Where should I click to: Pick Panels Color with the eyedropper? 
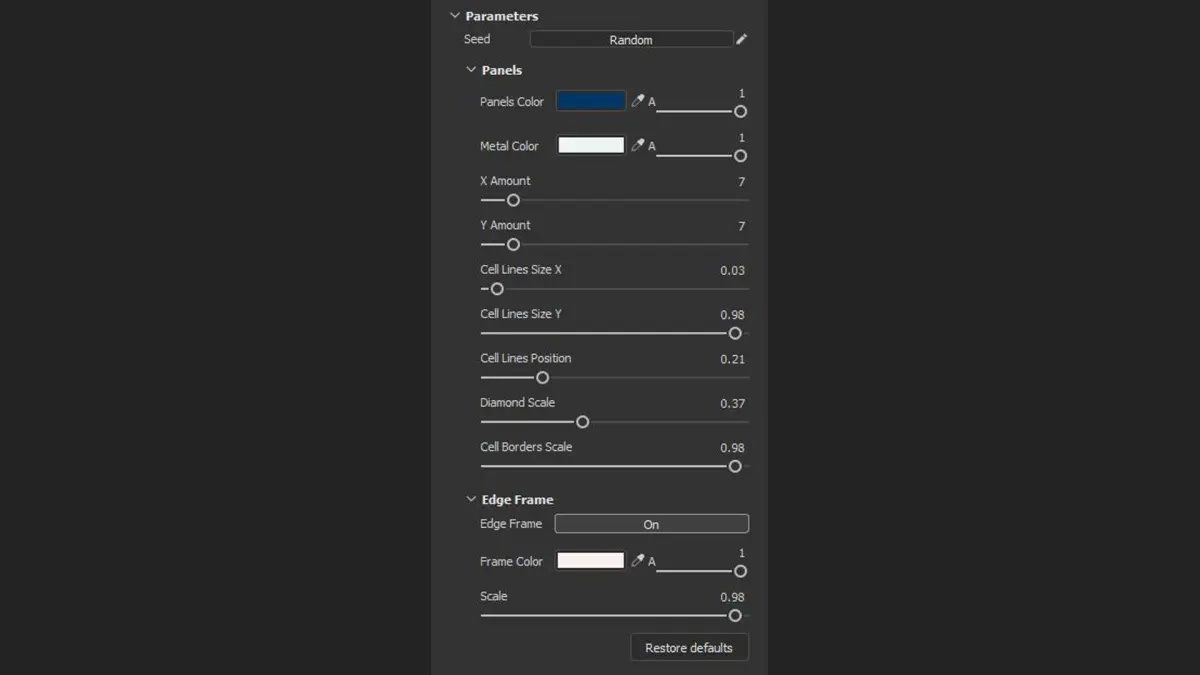[637, 101]
